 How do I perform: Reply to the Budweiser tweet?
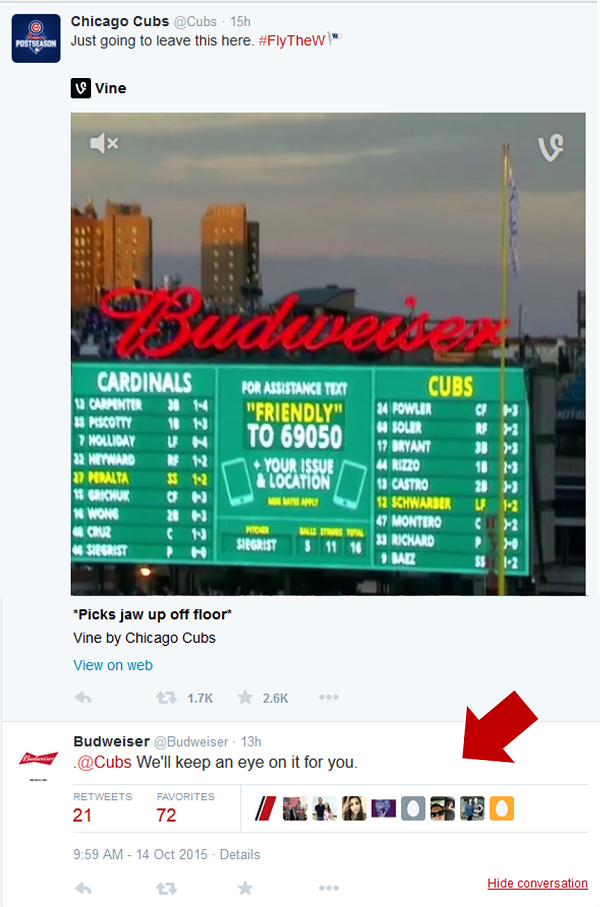(x=83, y=888)
